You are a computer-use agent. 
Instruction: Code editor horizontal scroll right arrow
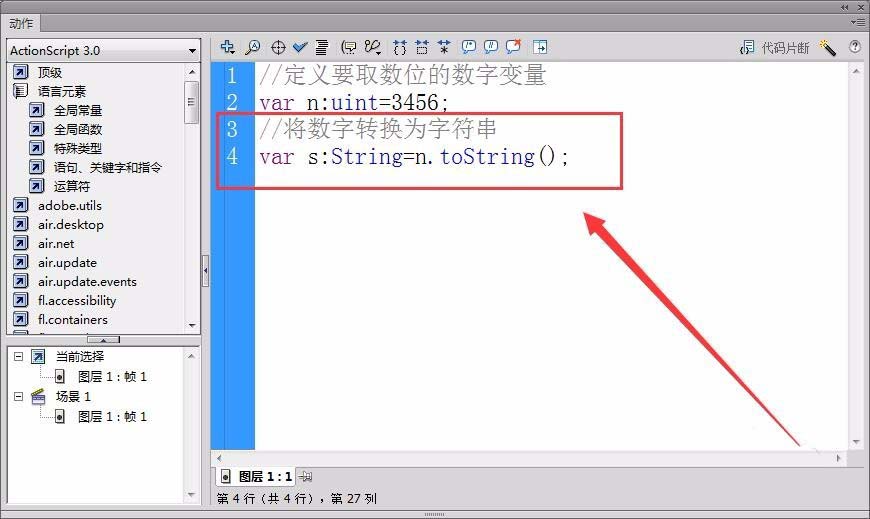838,458
